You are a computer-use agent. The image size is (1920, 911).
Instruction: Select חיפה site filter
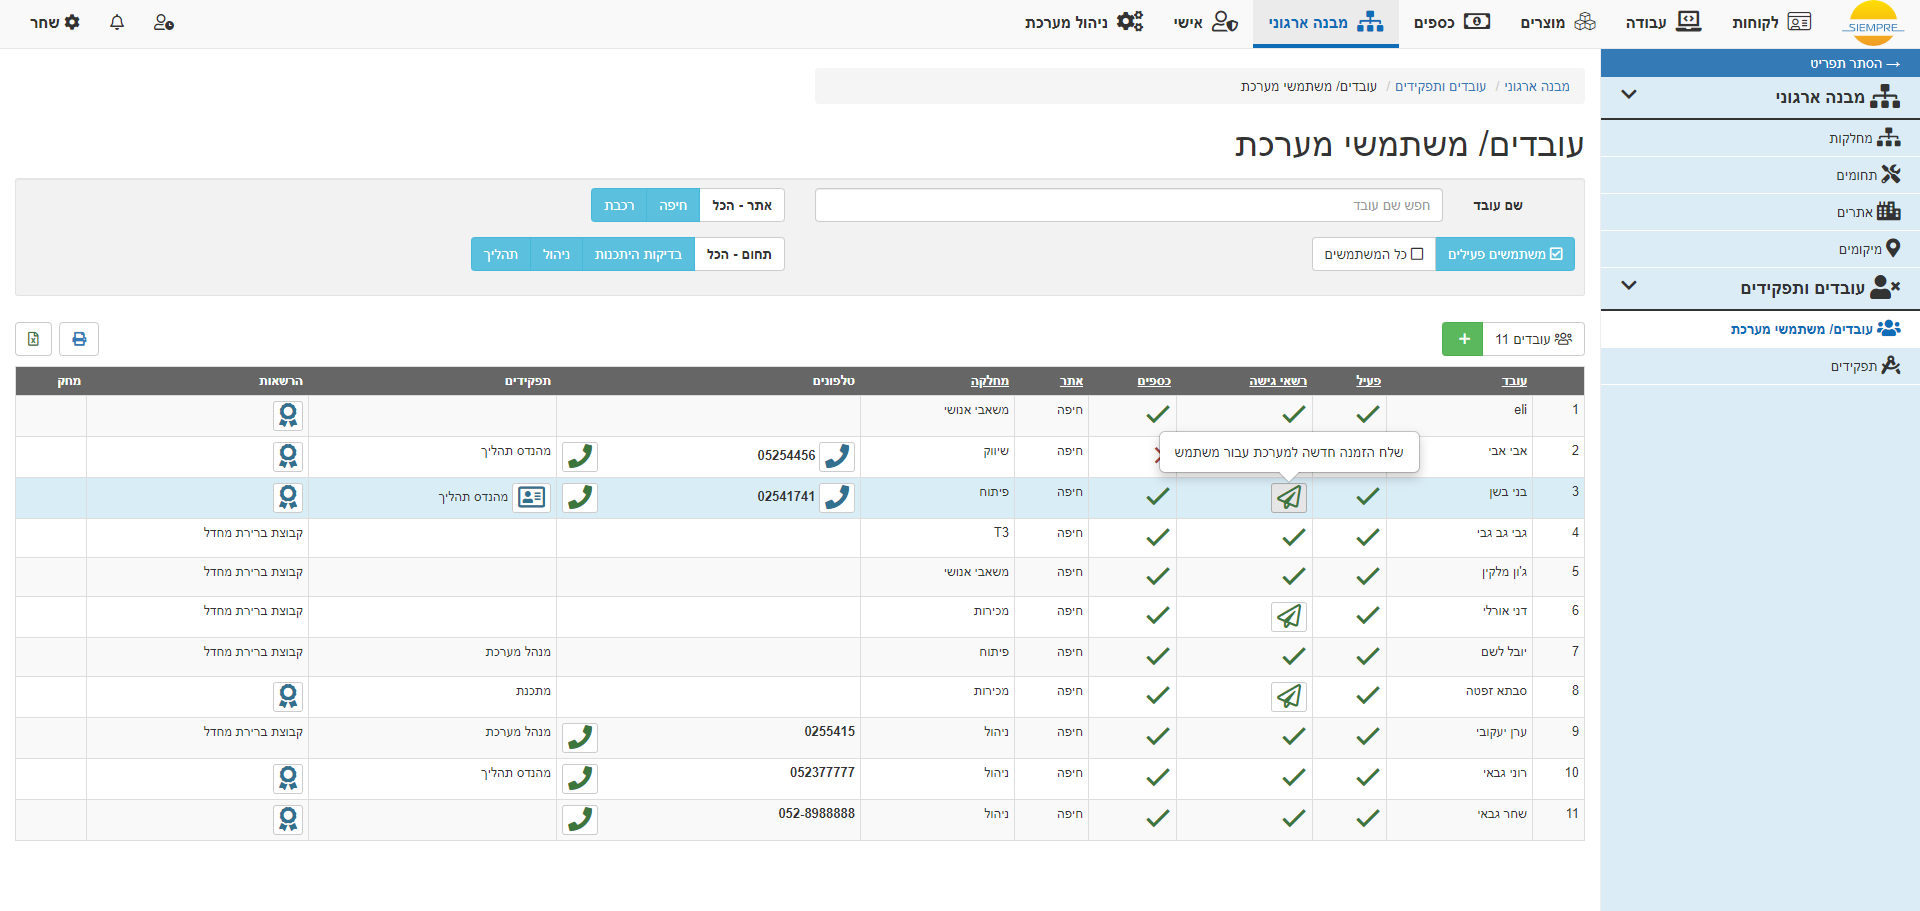point(672,205)
